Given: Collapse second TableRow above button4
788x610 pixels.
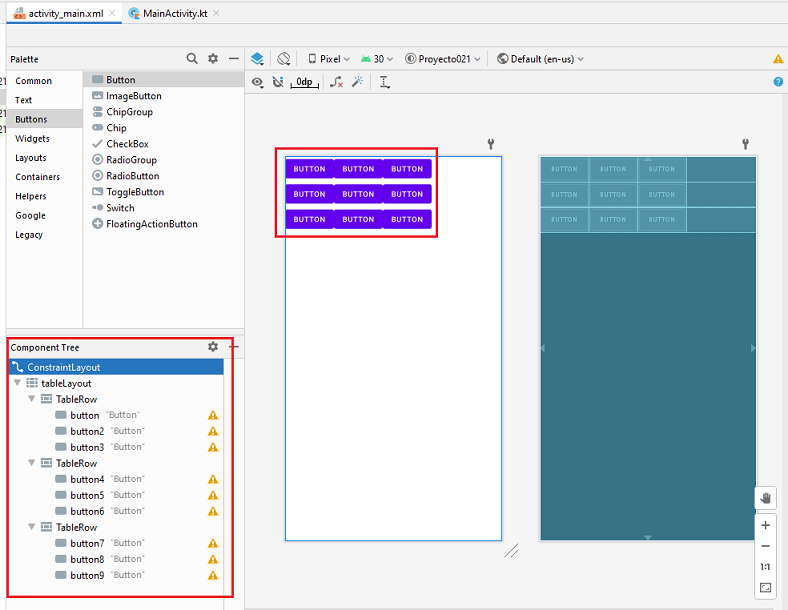Looking at the screenshot, I should click(31, 463).
